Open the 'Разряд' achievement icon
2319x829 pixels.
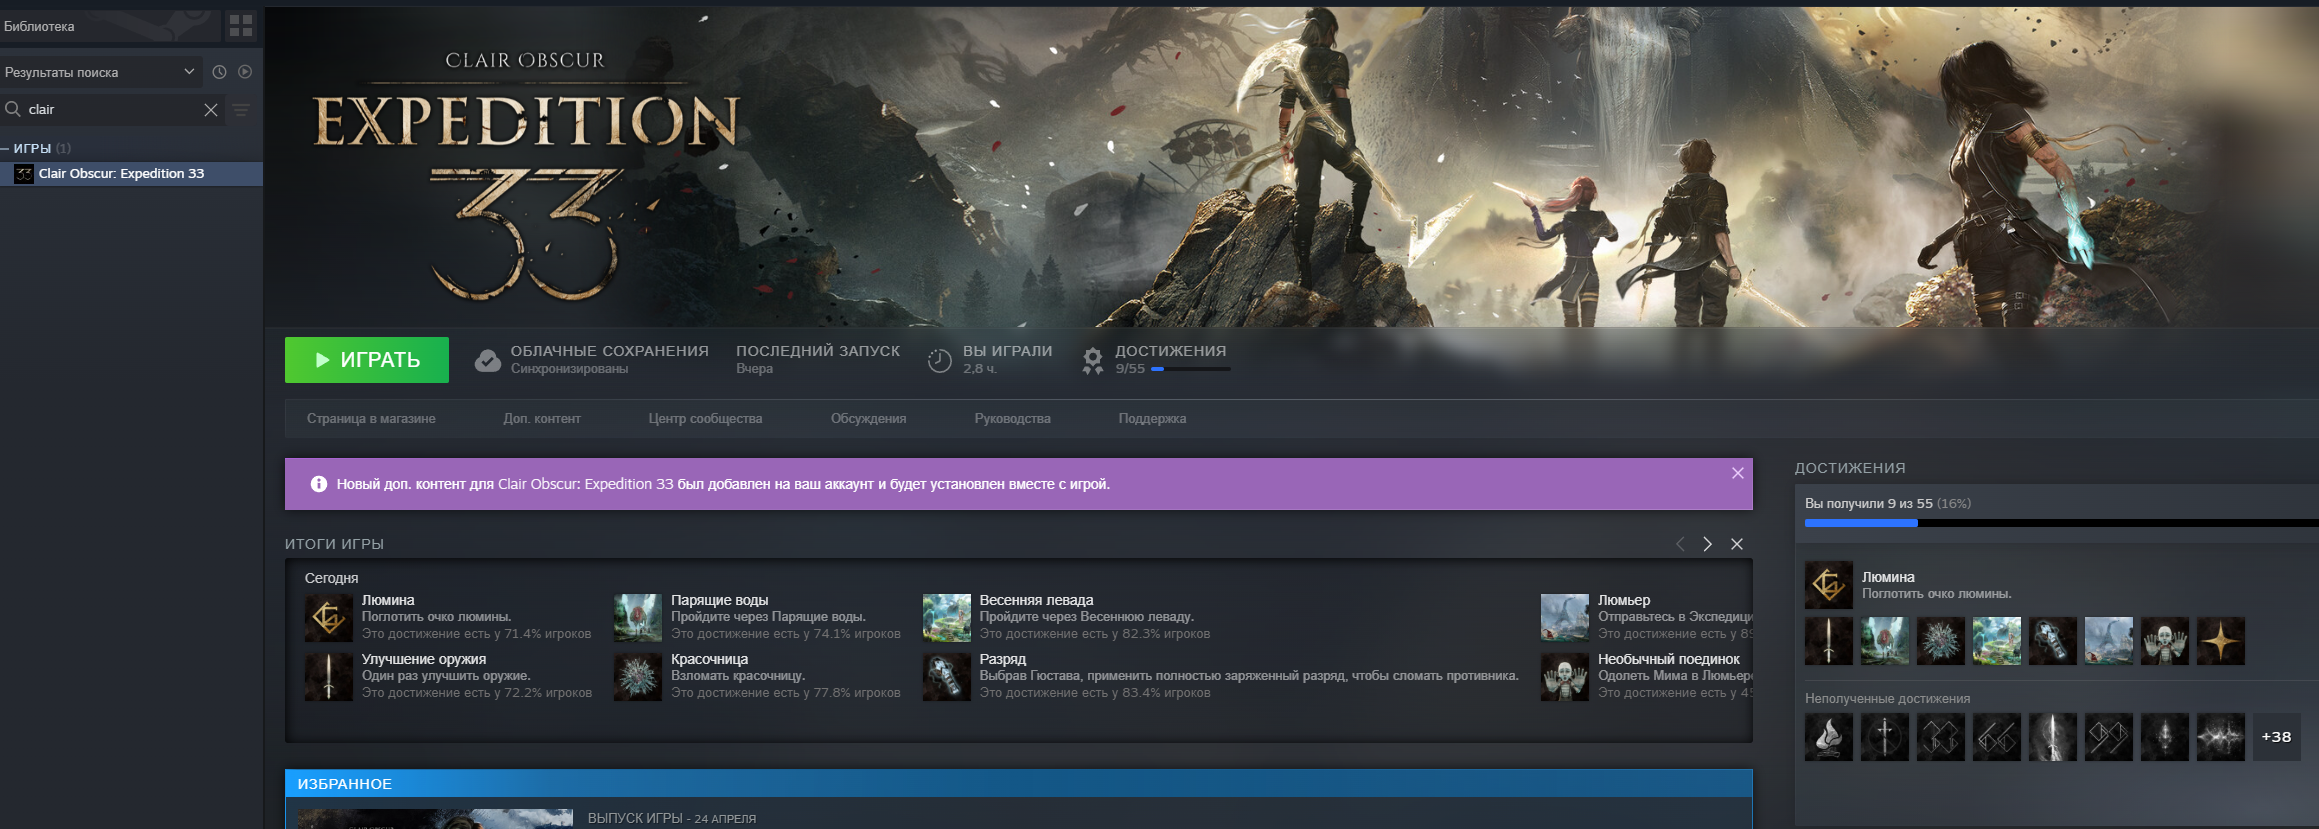pyautogui.click(x=947, y=677)
